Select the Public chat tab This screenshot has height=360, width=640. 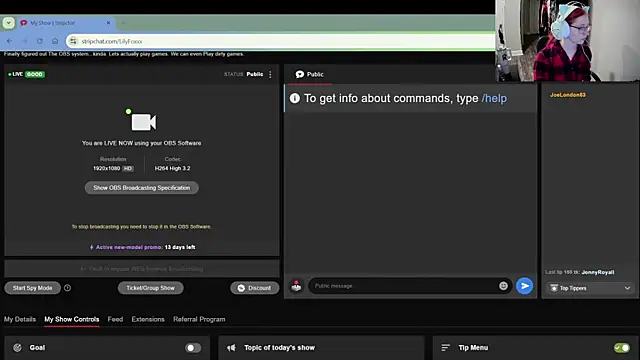coord(309,74)
